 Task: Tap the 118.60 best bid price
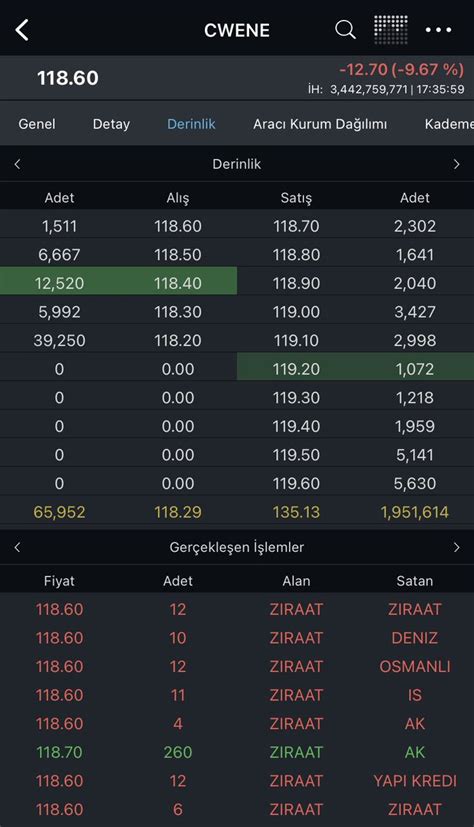(178, 226)
